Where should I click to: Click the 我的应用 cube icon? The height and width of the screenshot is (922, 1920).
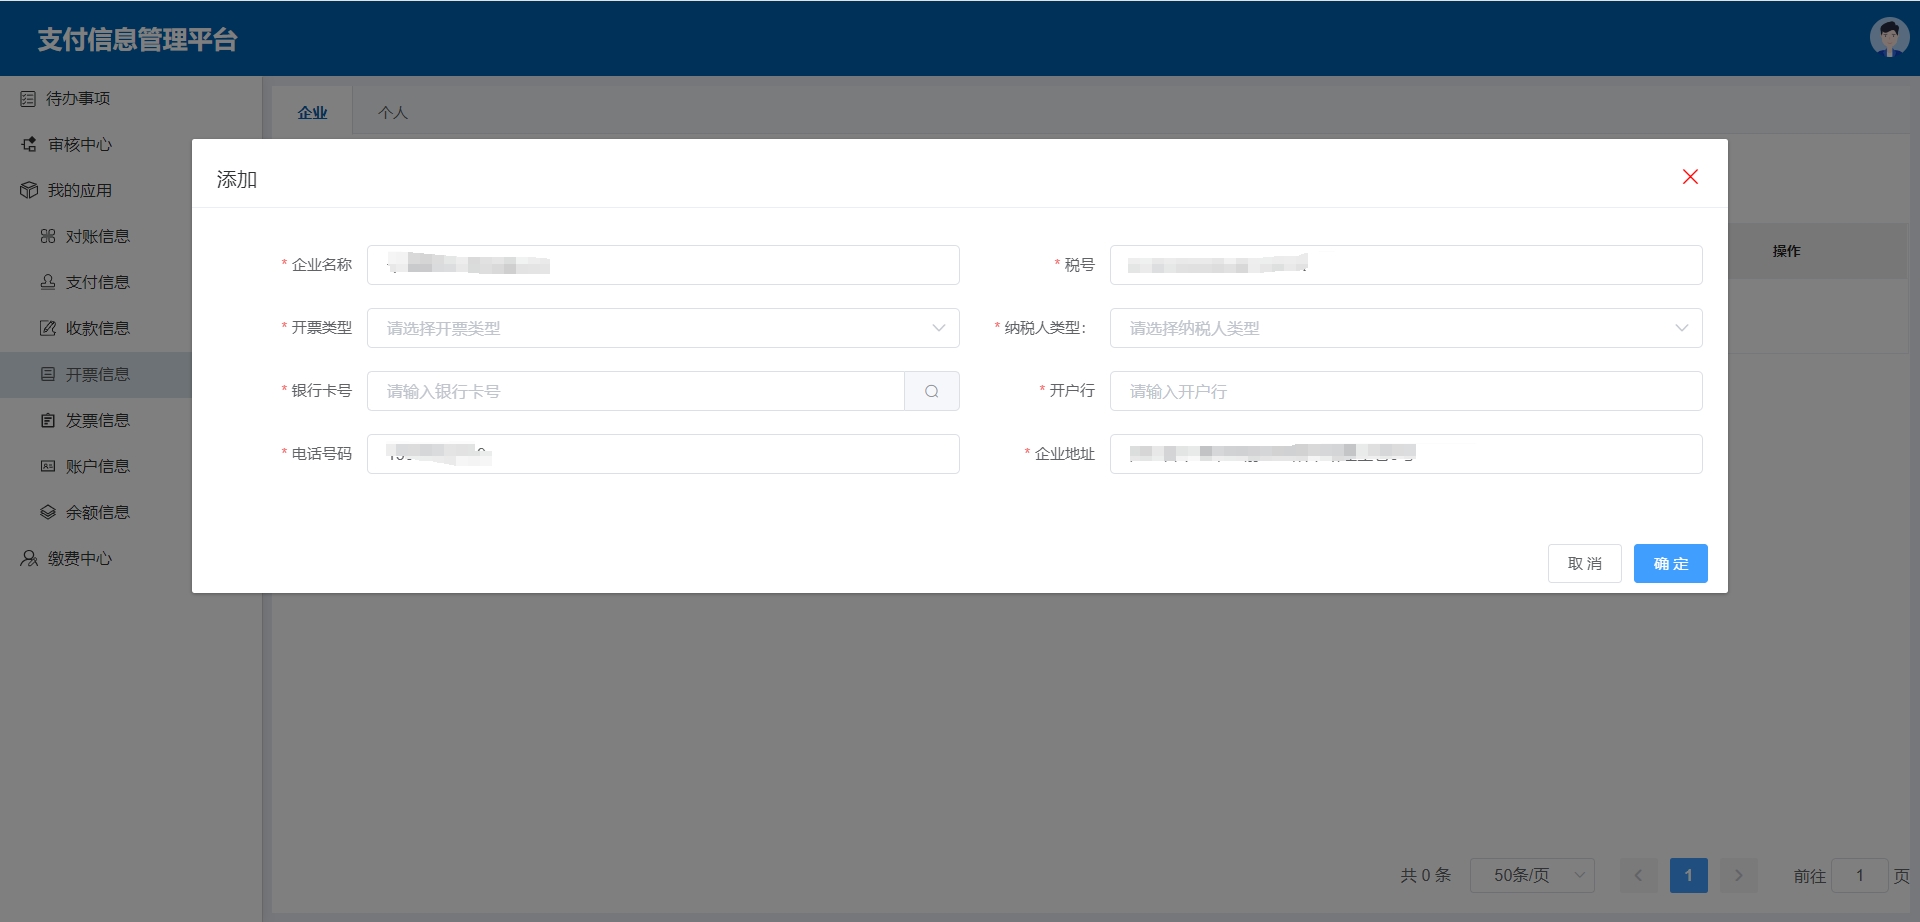[x=29, y=191]
